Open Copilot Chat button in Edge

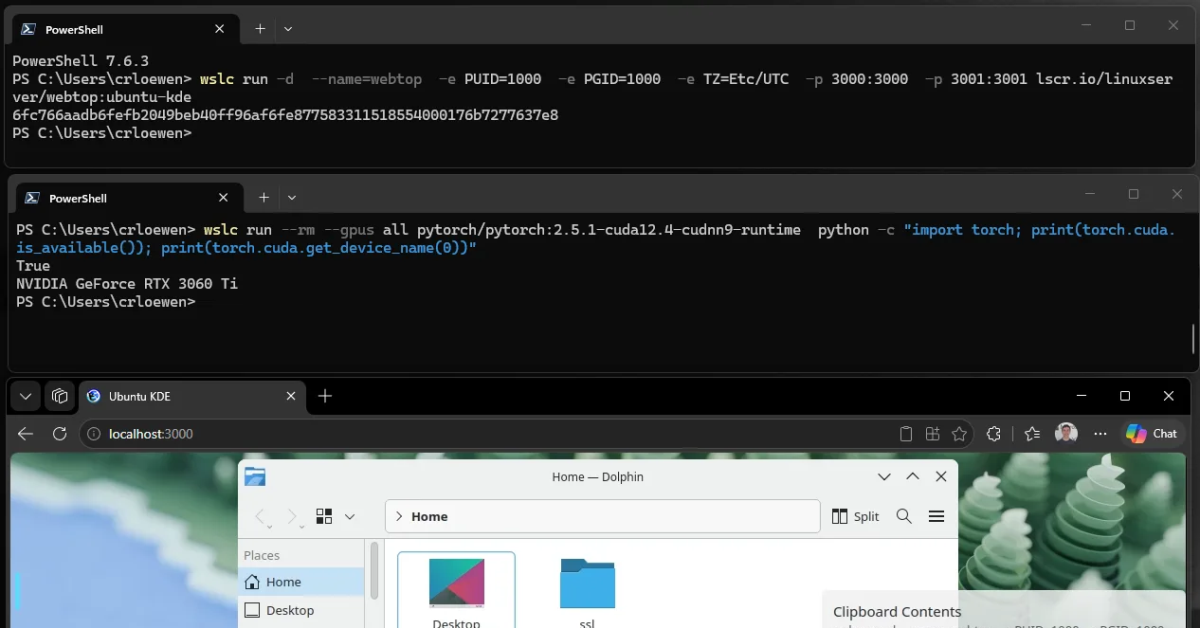(x=1151, y=434)
